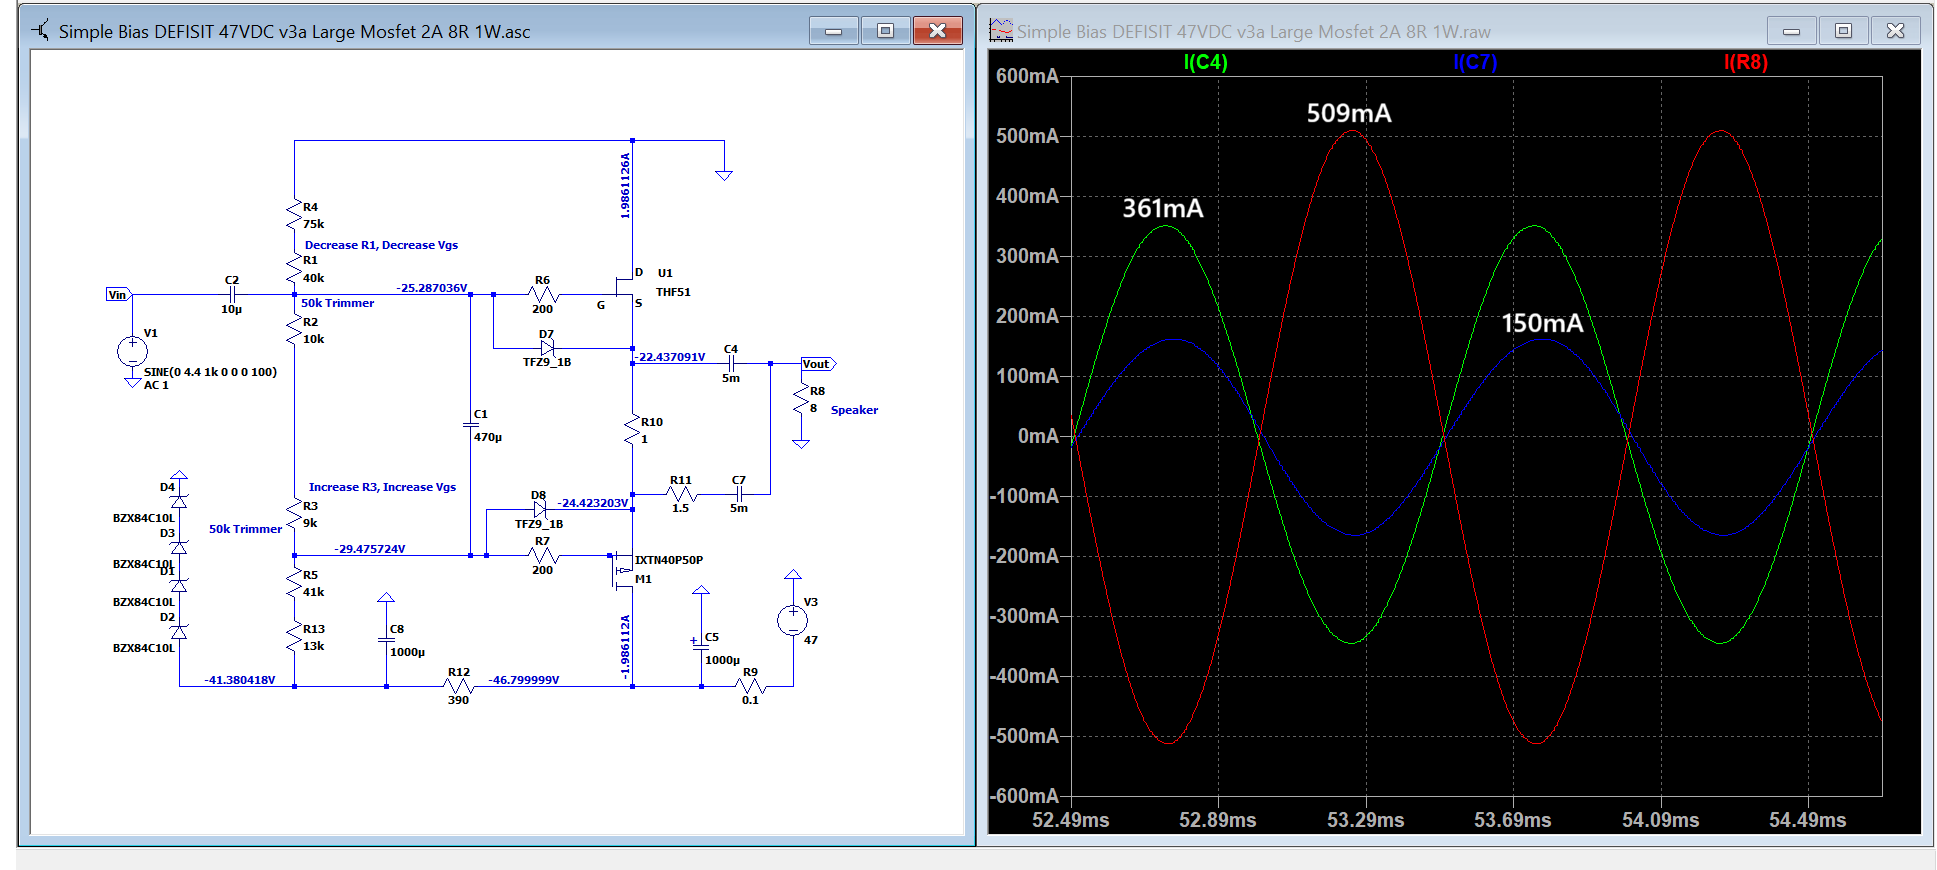Select resistor R12 390 symbol

pyautogui.click(x=459, y=686)
